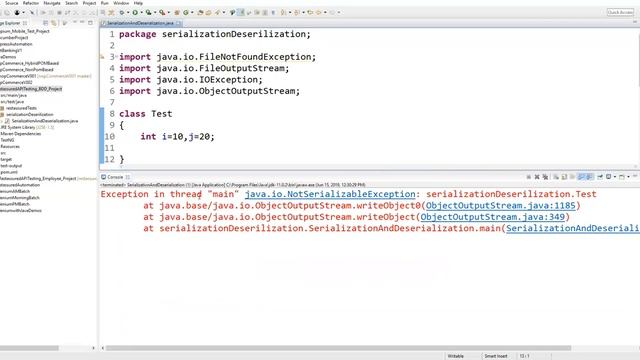Image resolution: width=640 pixels, height=360 pixels.
Task: Open the Source menu
Action: click(11, 3)
